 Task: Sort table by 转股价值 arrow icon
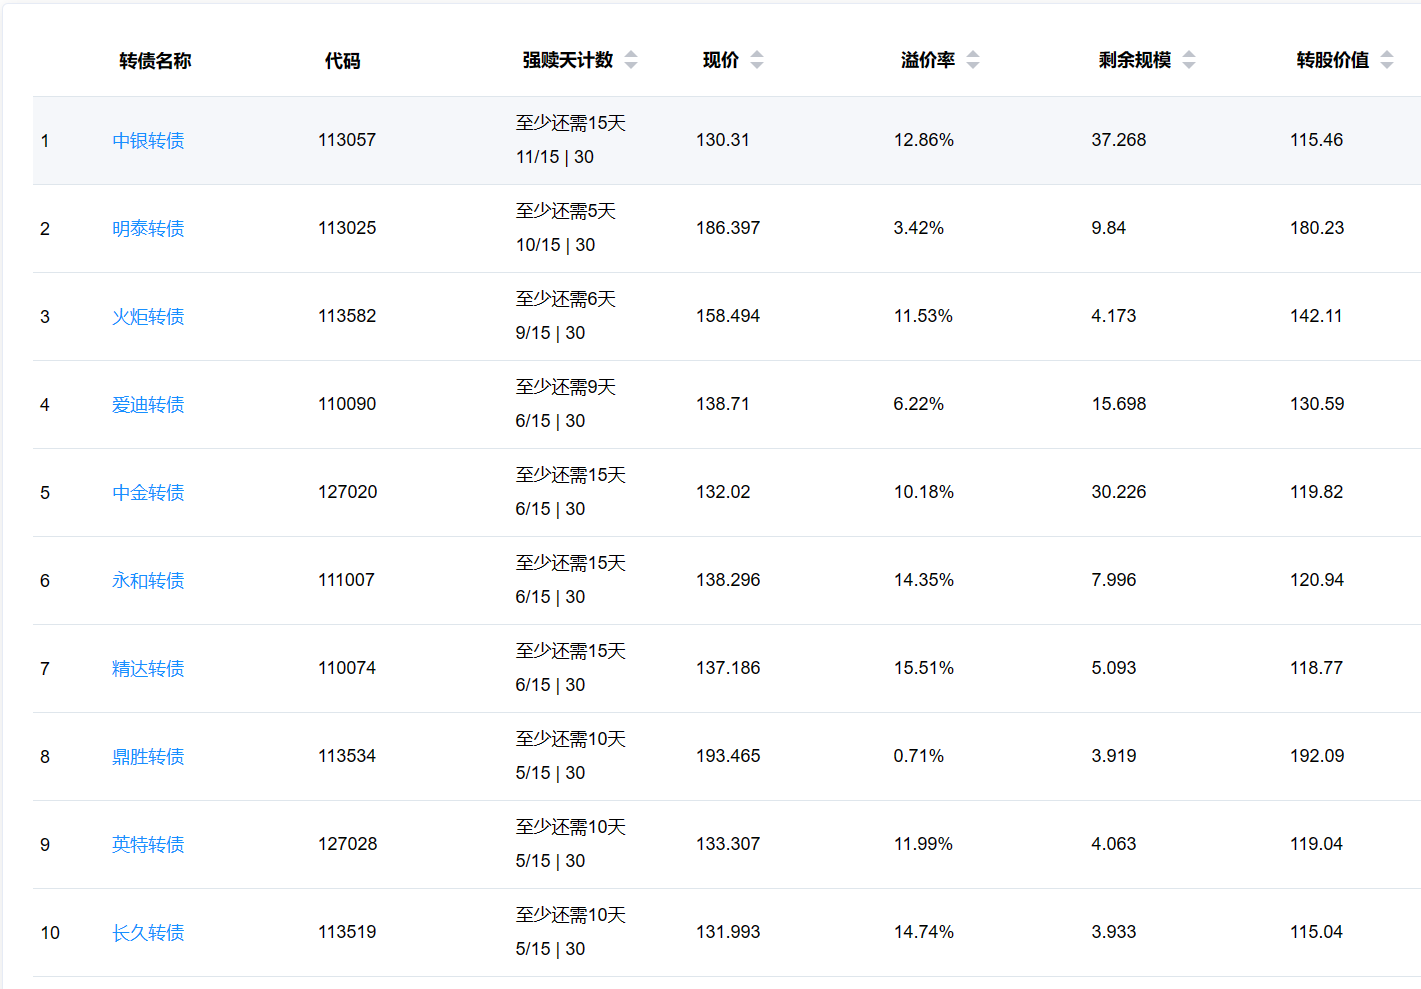[1387, 60]
